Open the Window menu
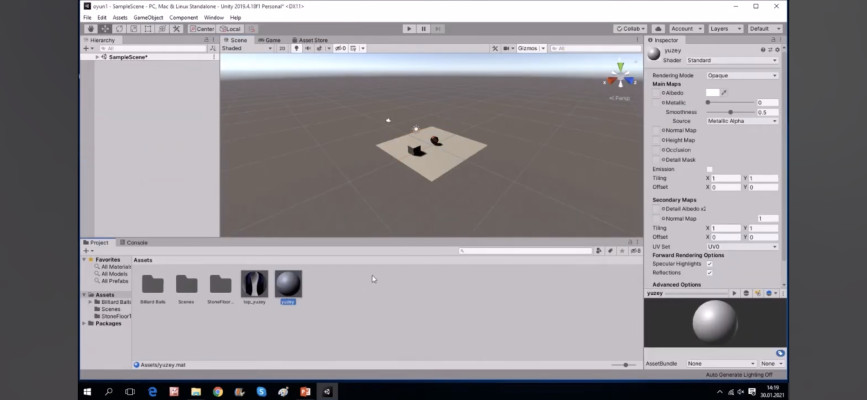Viewport: 867px width, 400px height. click(214, 18)
